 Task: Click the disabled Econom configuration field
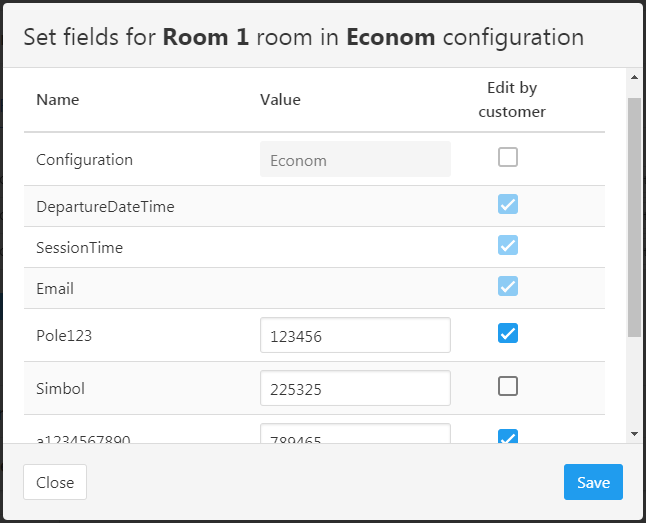(355, 159)
